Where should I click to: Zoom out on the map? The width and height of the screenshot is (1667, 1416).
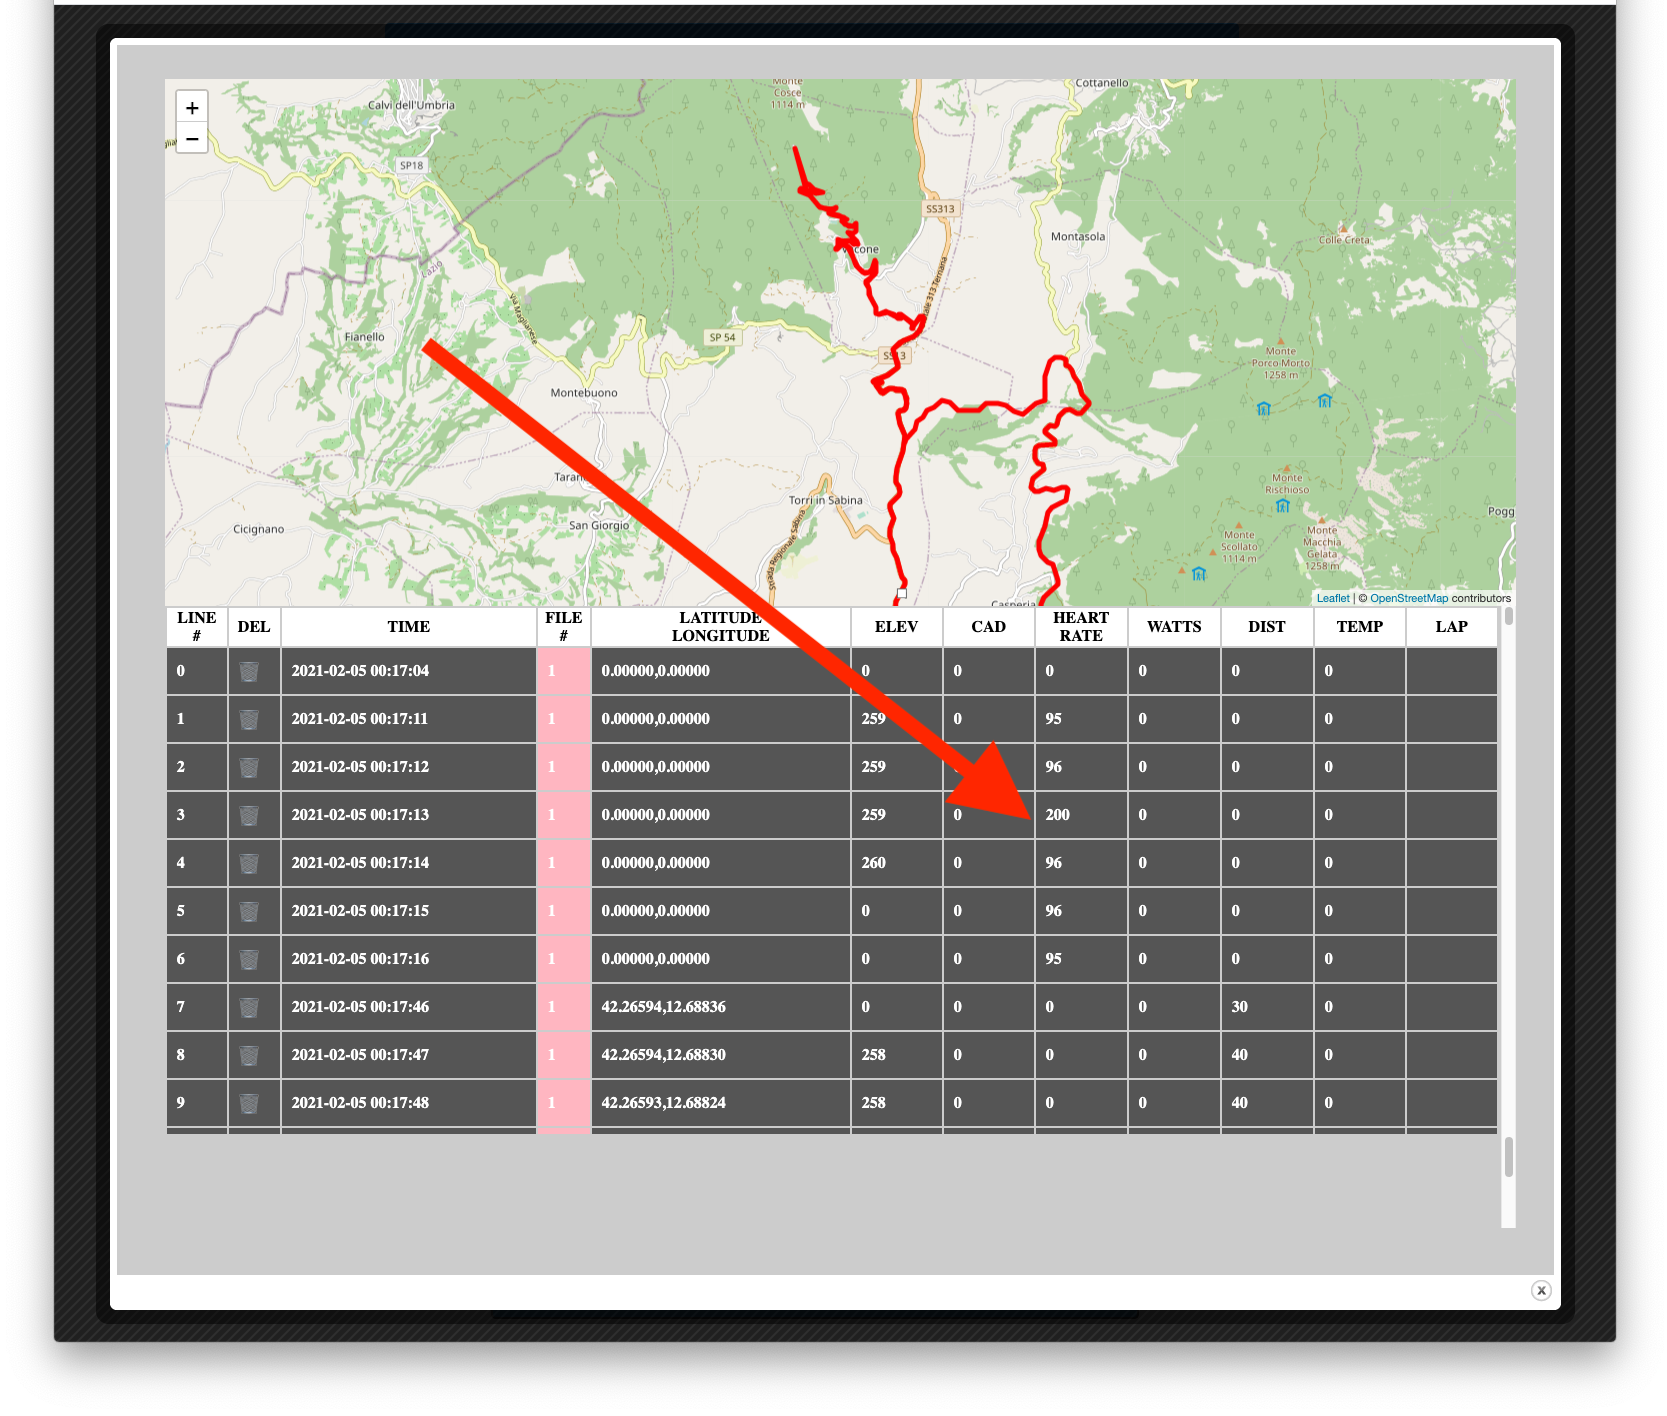pos(192,138)
